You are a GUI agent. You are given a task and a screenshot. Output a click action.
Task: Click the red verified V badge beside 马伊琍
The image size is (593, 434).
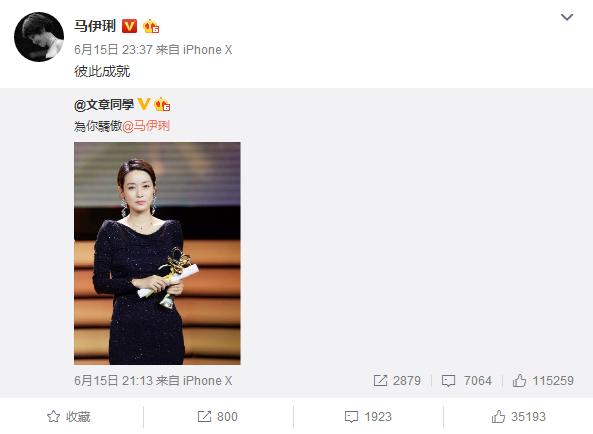tap(129, 26)
